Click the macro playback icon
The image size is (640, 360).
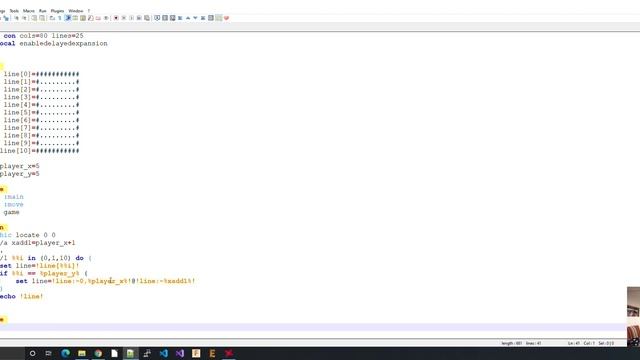[x=131, y=18]
